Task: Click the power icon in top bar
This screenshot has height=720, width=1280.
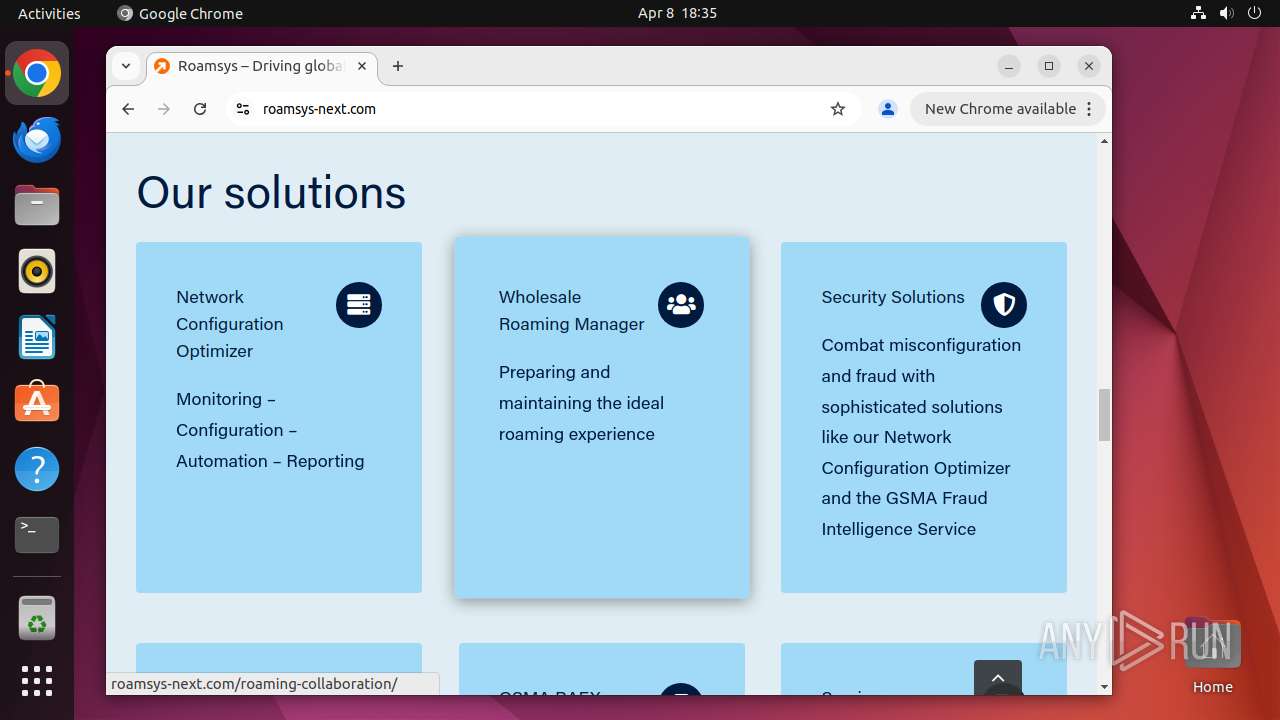Action: (1255, 13)
